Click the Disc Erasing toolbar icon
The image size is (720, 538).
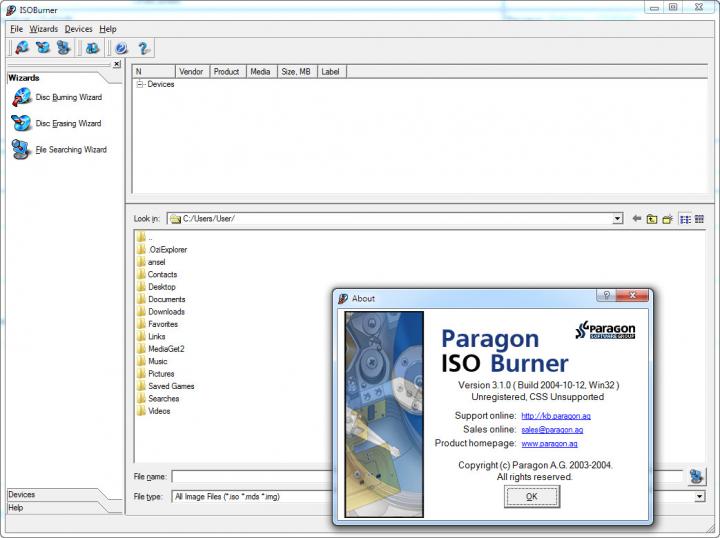[43, 47]
